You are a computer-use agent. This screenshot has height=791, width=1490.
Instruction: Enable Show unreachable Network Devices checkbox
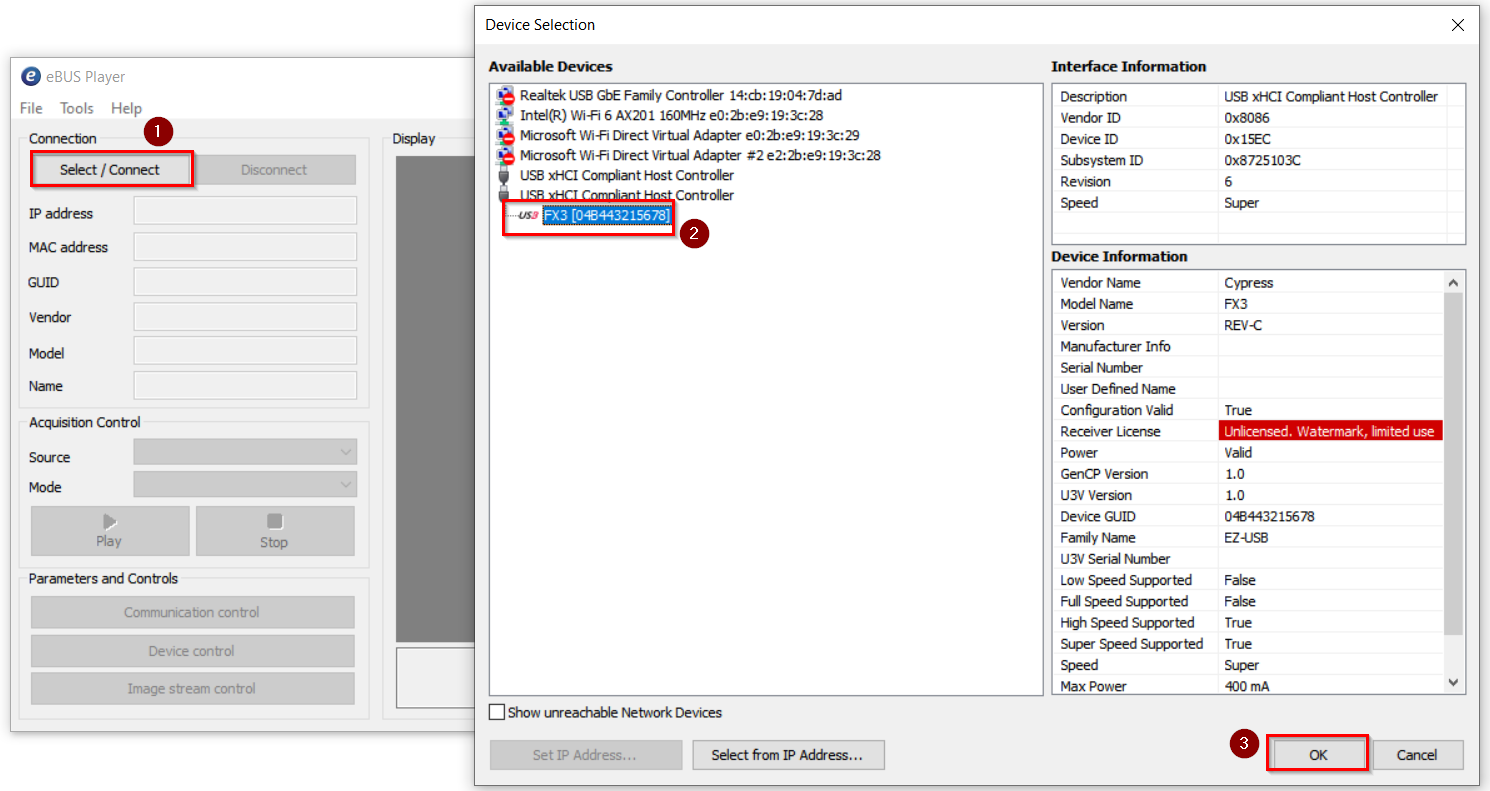pyautogui.click(x=497, y=713)
